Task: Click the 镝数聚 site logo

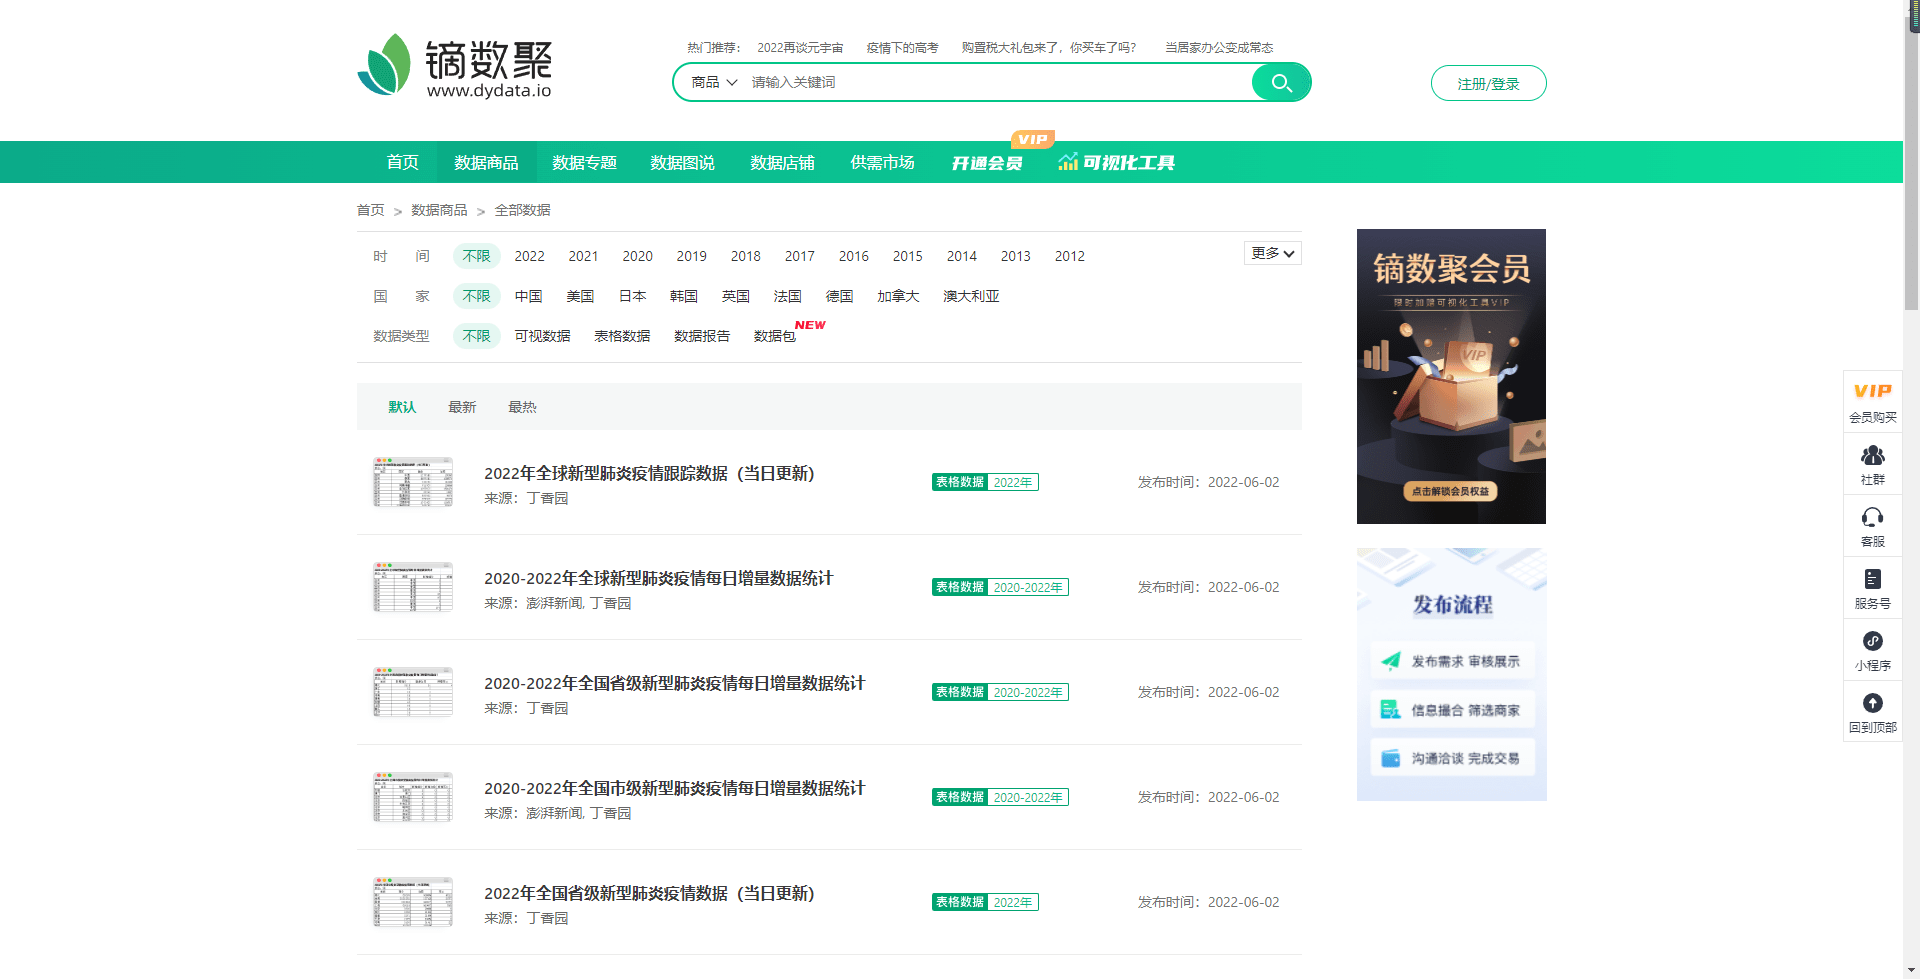Action: click(455, 67)
